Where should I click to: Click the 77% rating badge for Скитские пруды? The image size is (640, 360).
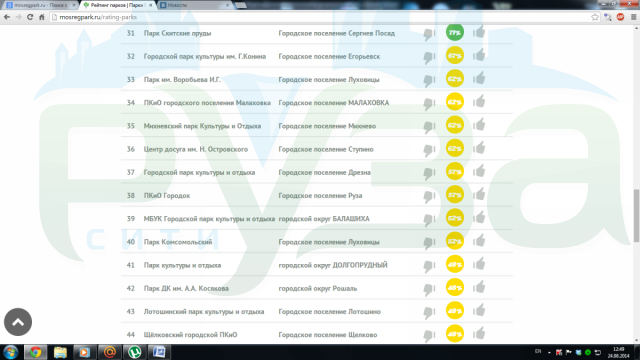[x=455, y=33]
